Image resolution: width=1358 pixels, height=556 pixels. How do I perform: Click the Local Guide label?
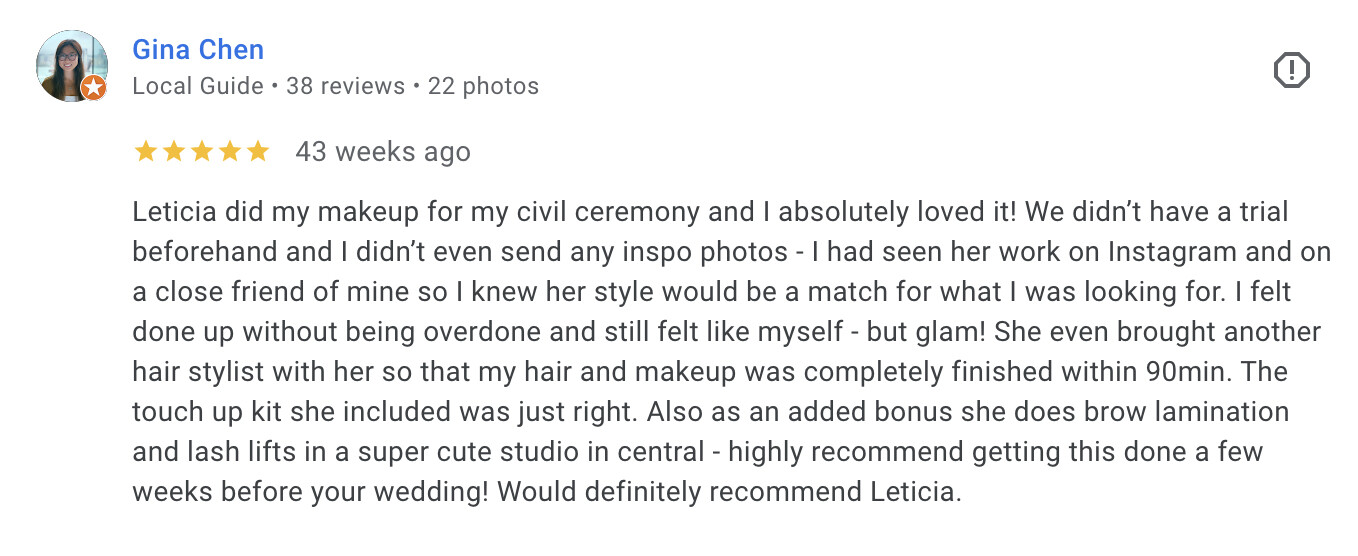198,86
